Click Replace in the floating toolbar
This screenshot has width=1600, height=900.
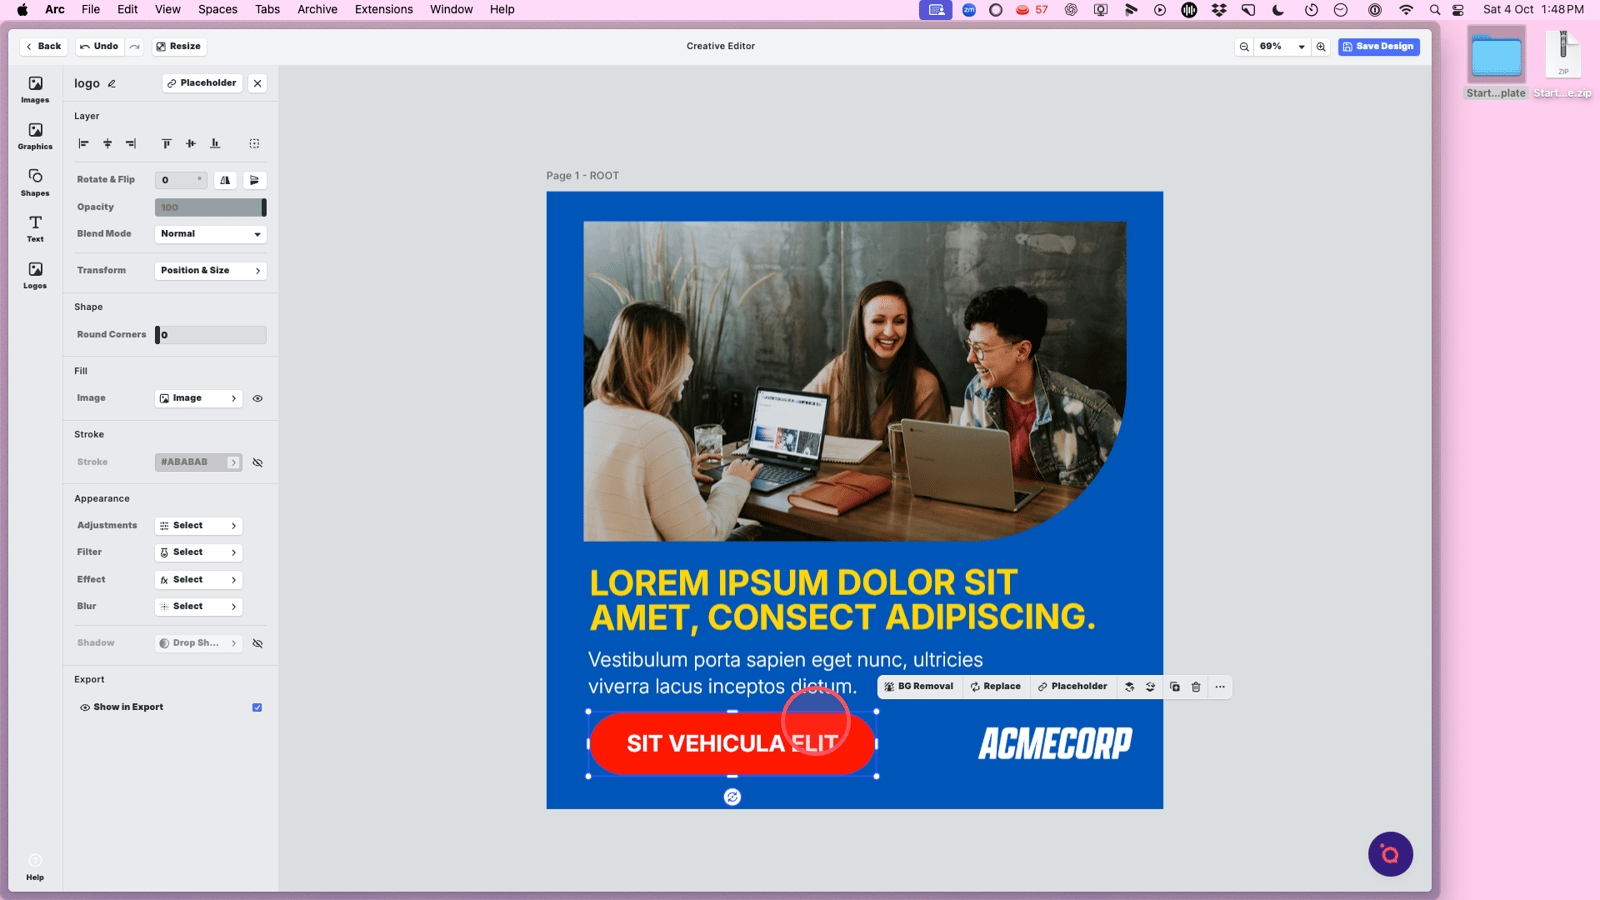coord(996,687)
